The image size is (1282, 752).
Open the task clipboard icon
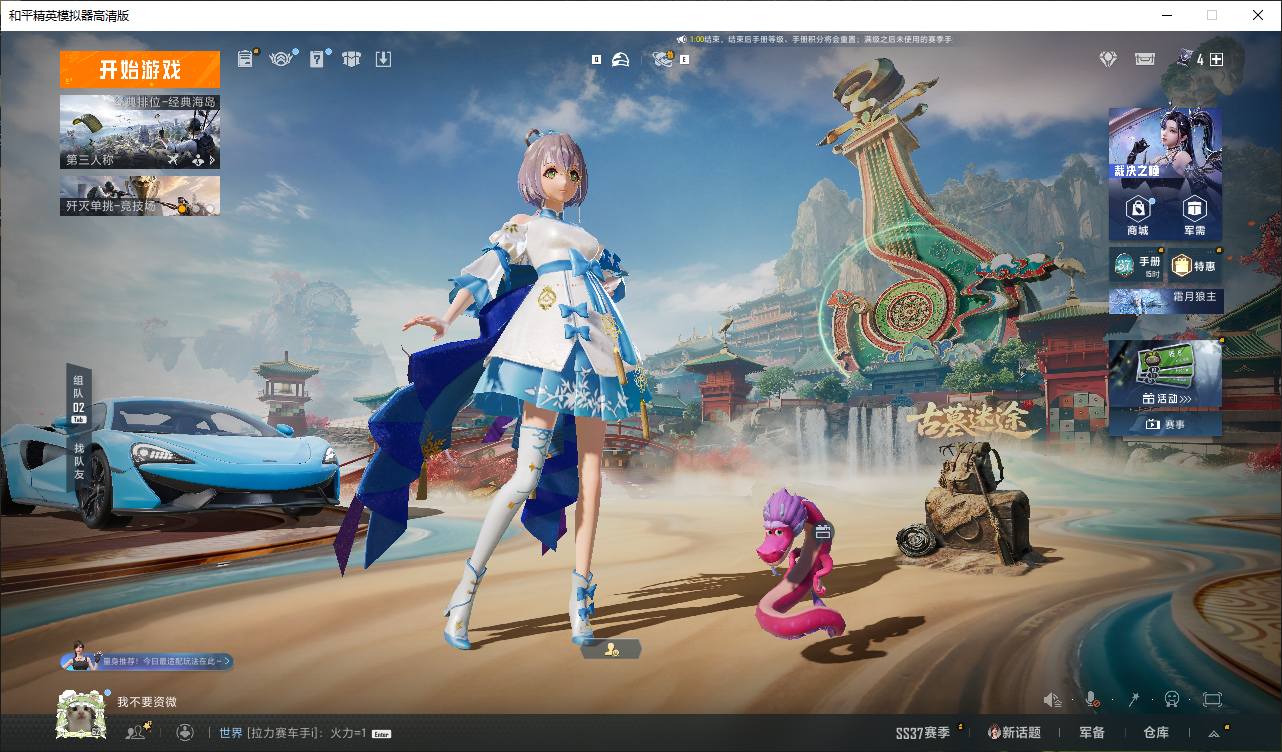point(246,59)
